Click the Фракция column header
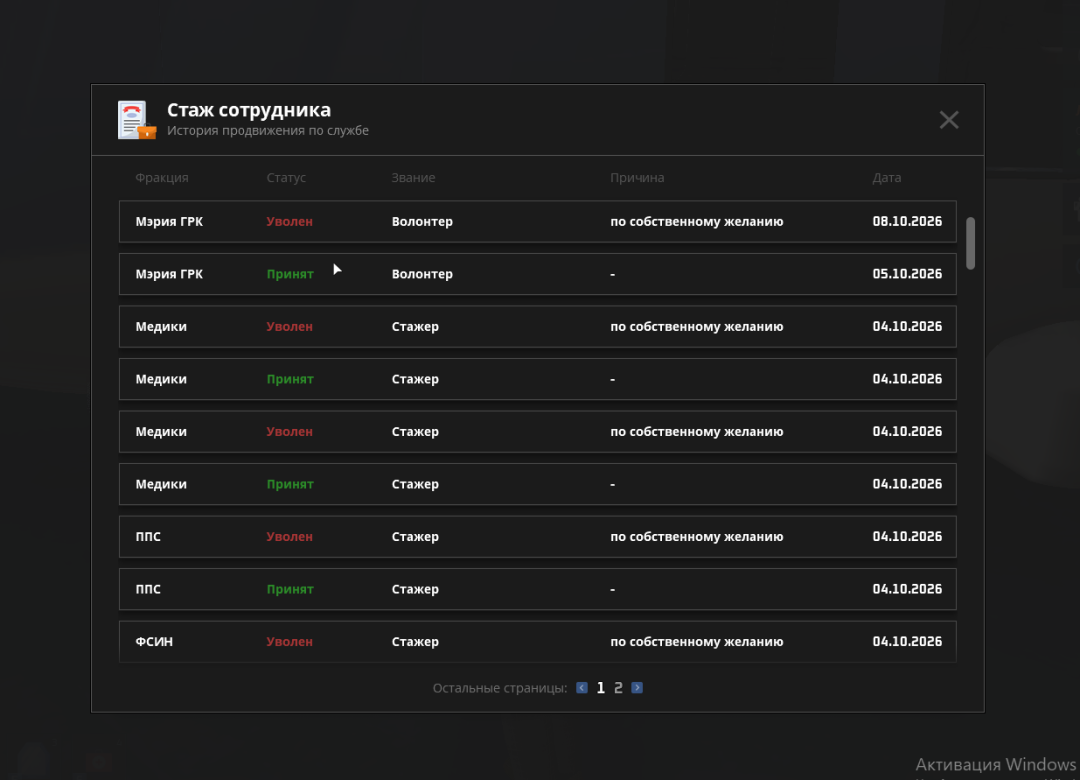This screenshot has height=780, width=1080. 162,178
